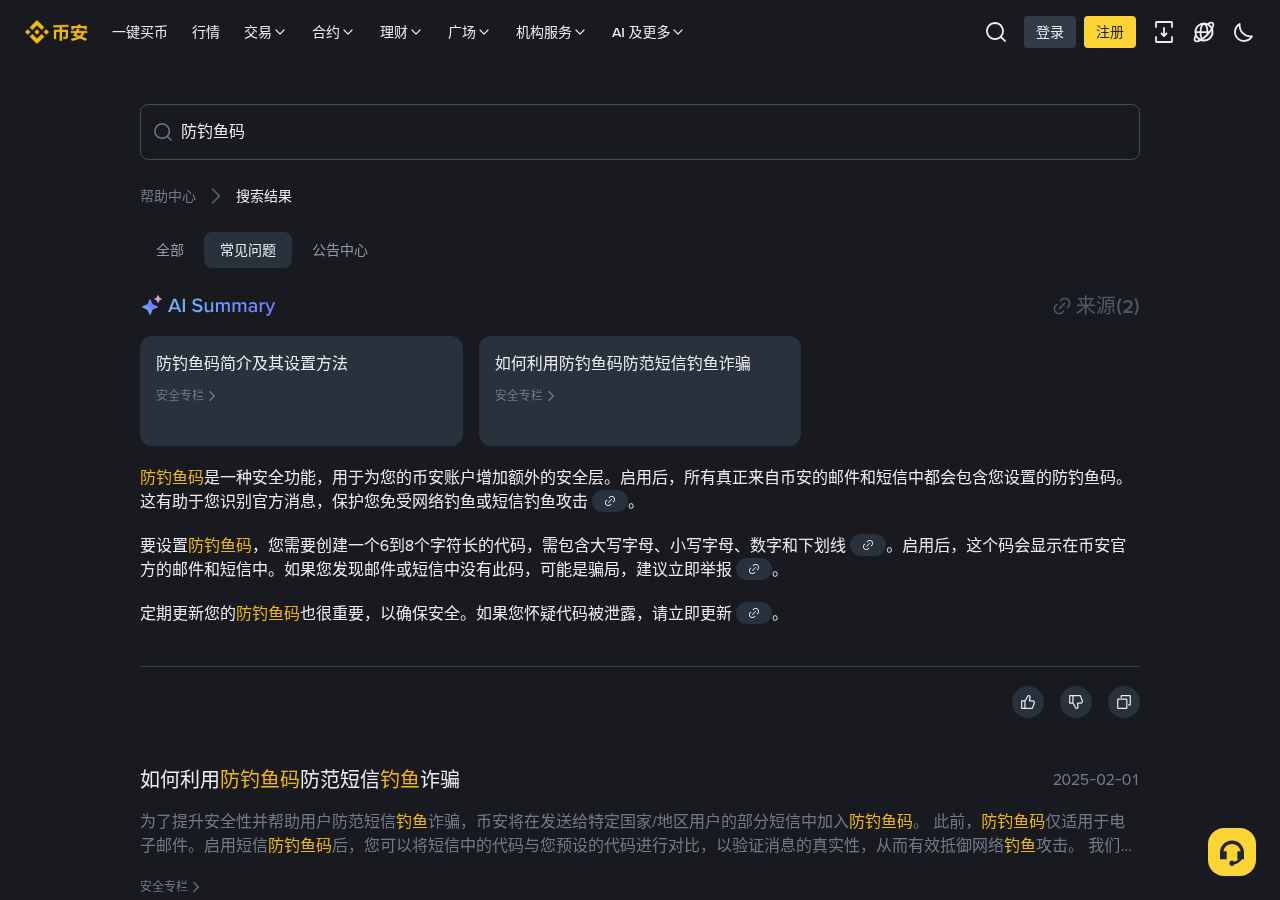The image size is (1280, 900).
Task: Click 安全专栏 in second source card
Action: (525, 395)
